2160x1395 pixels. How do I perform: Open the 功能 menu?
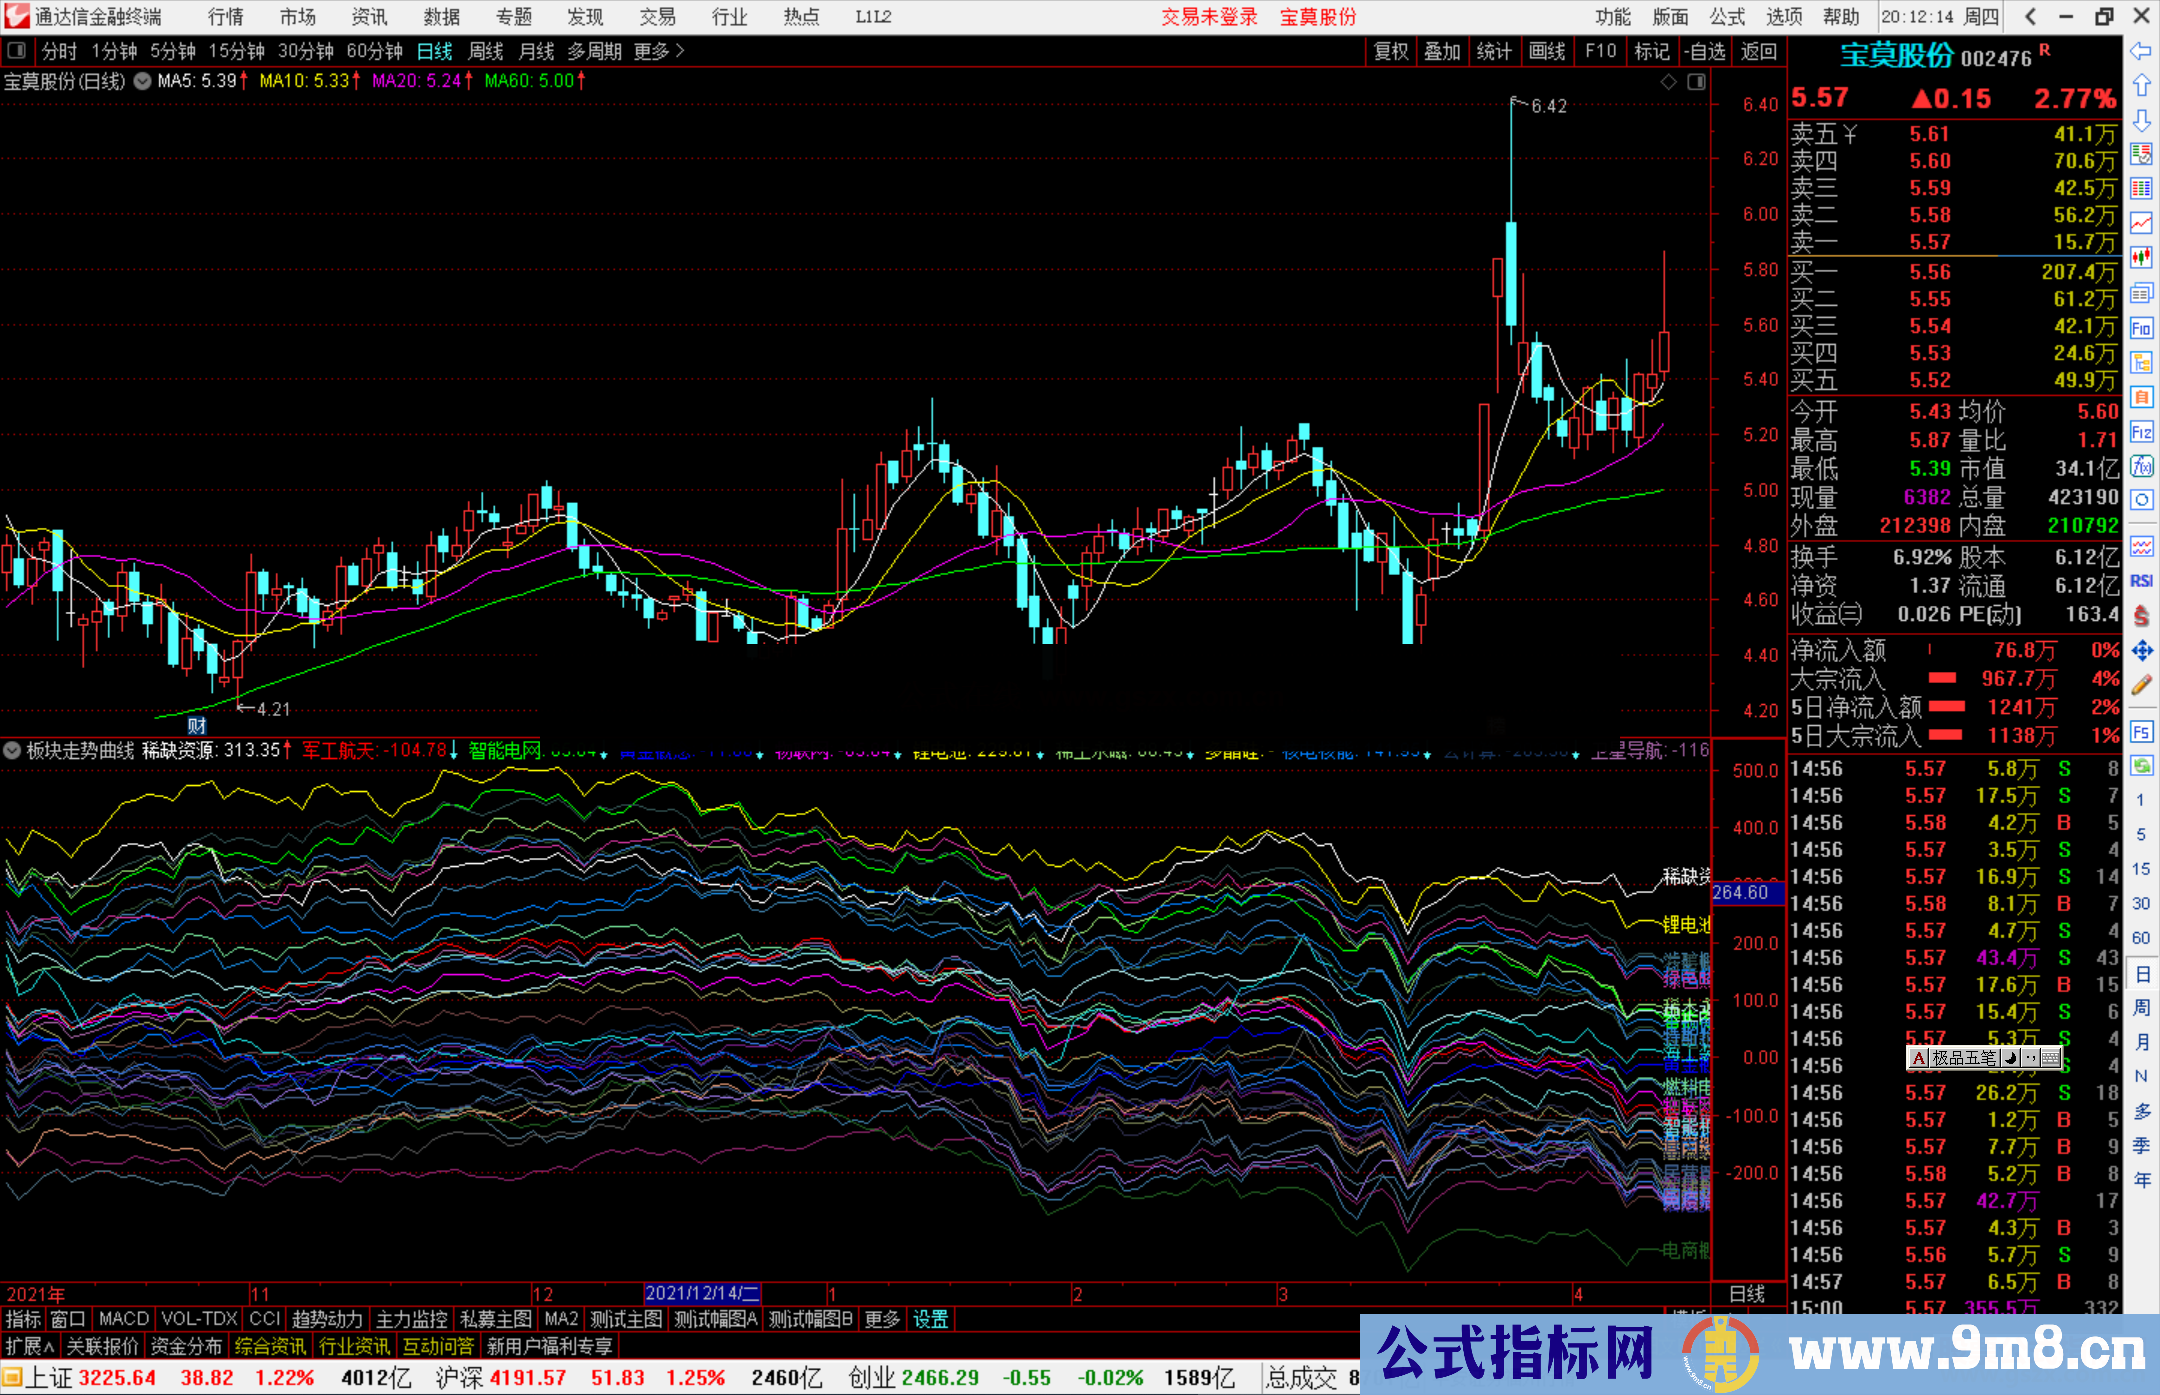[x=1612, y=16]
